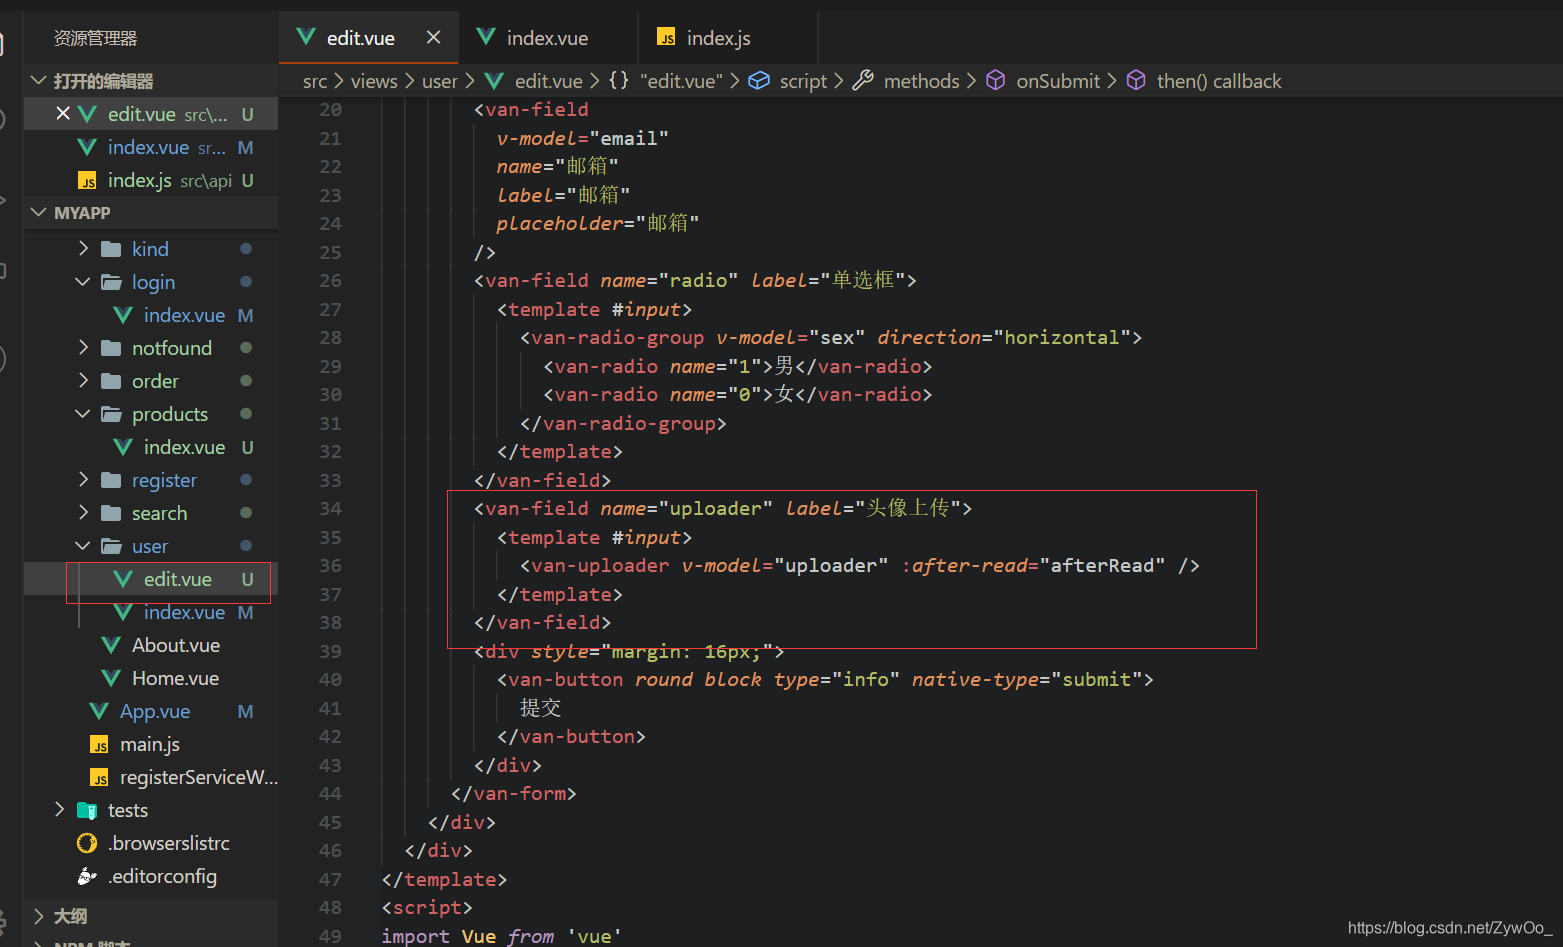Switch to the index.js editor tab
The height and width of the screenshot is (947, 1563).
coord(718,38)
